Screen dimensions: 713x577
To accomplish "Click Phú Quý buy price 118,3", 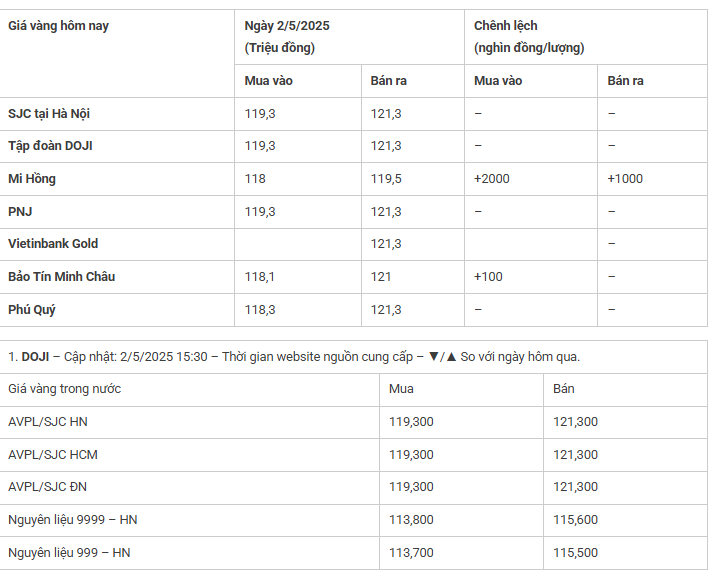I will [x=260, y=310].
